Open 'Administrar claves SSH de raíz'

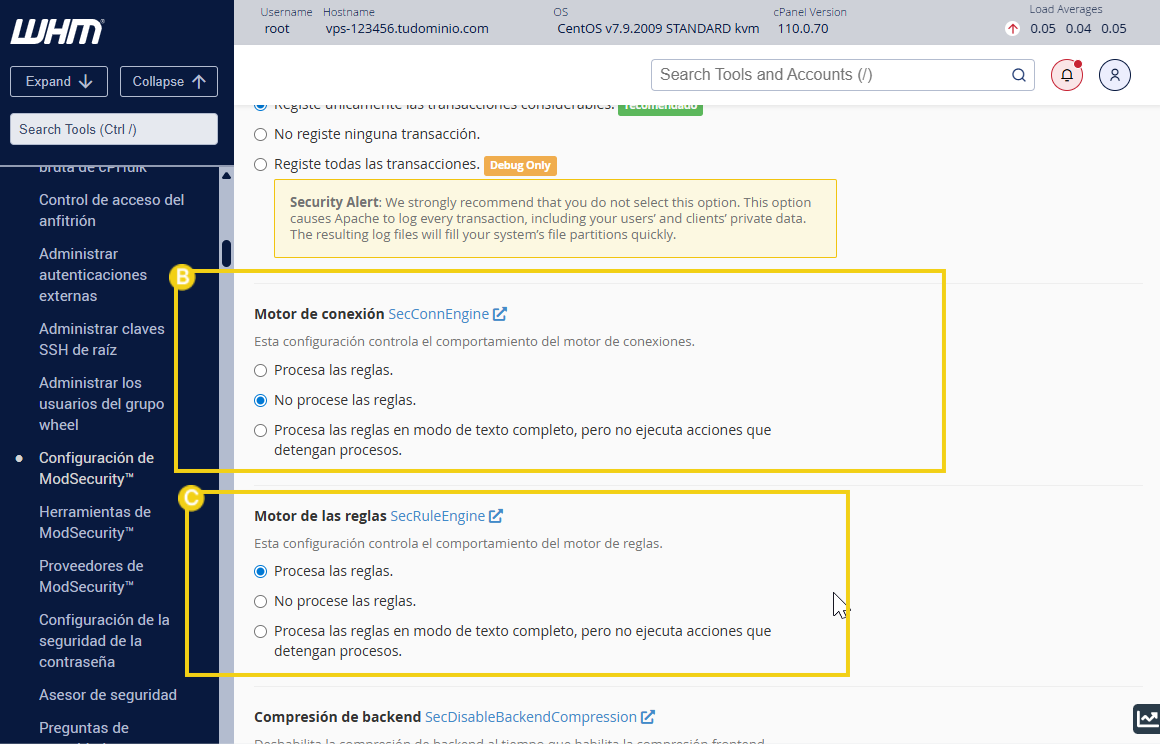pyautogui.click(x=102, y=339)
